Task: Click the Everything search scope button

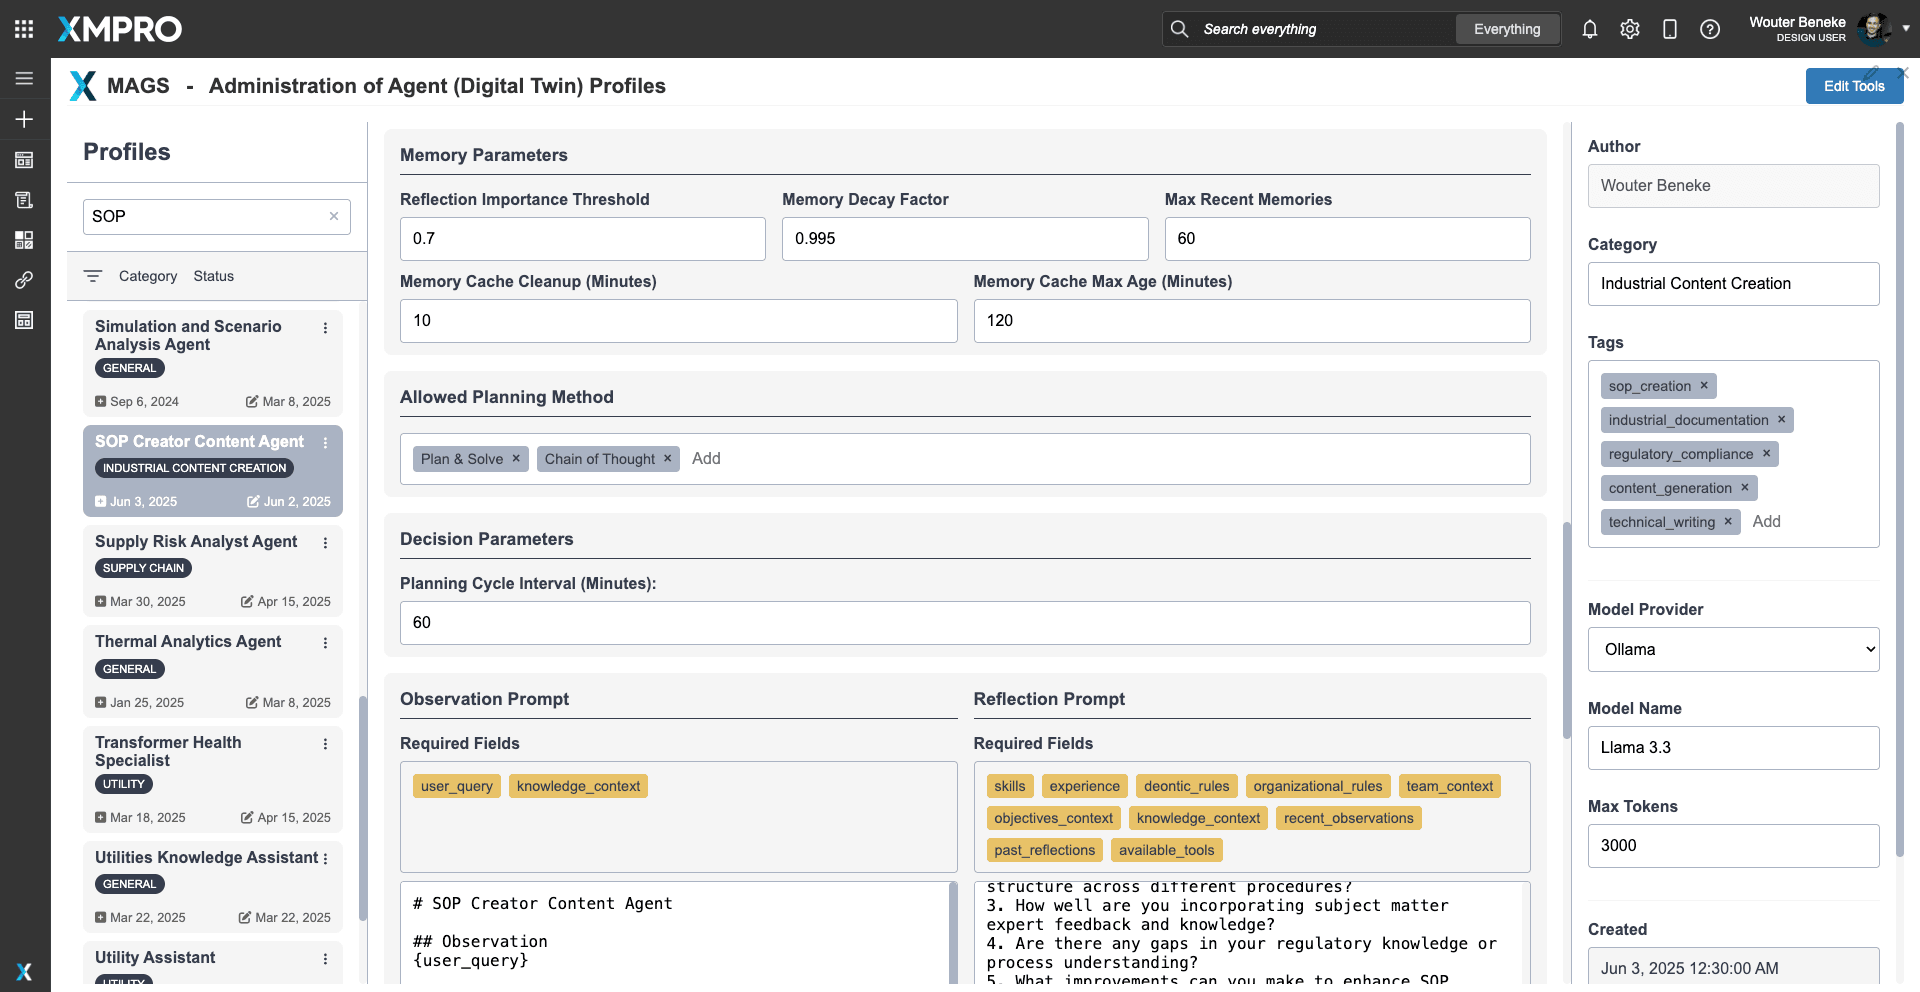Action: pos(1506,29)
